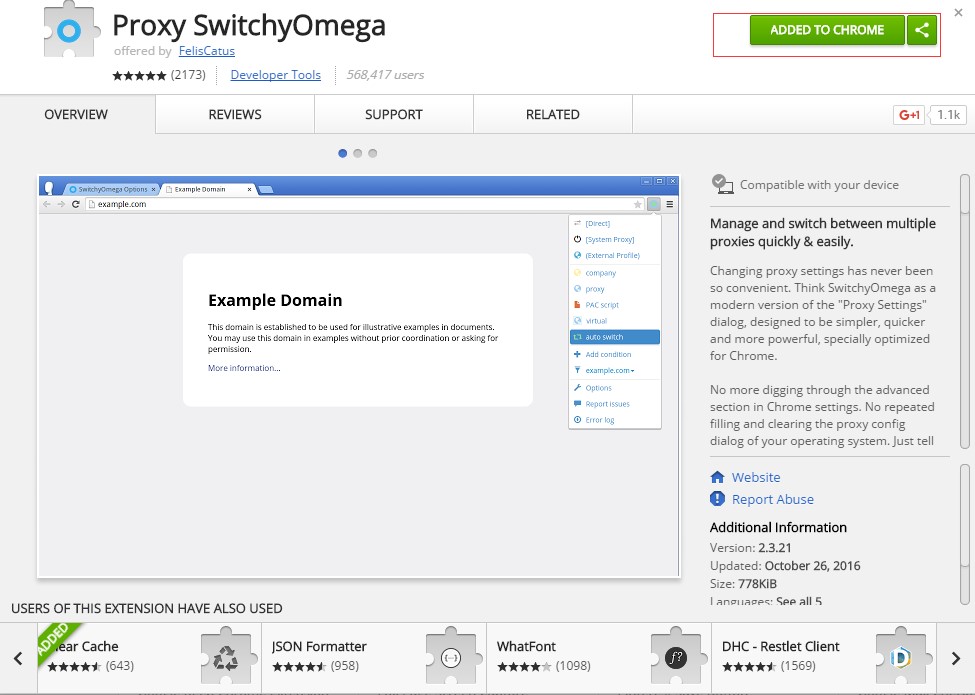The height and width of the screenshot is (695, 975).
Task: Close the extension details overlay
Action: (x=959, y=12)
